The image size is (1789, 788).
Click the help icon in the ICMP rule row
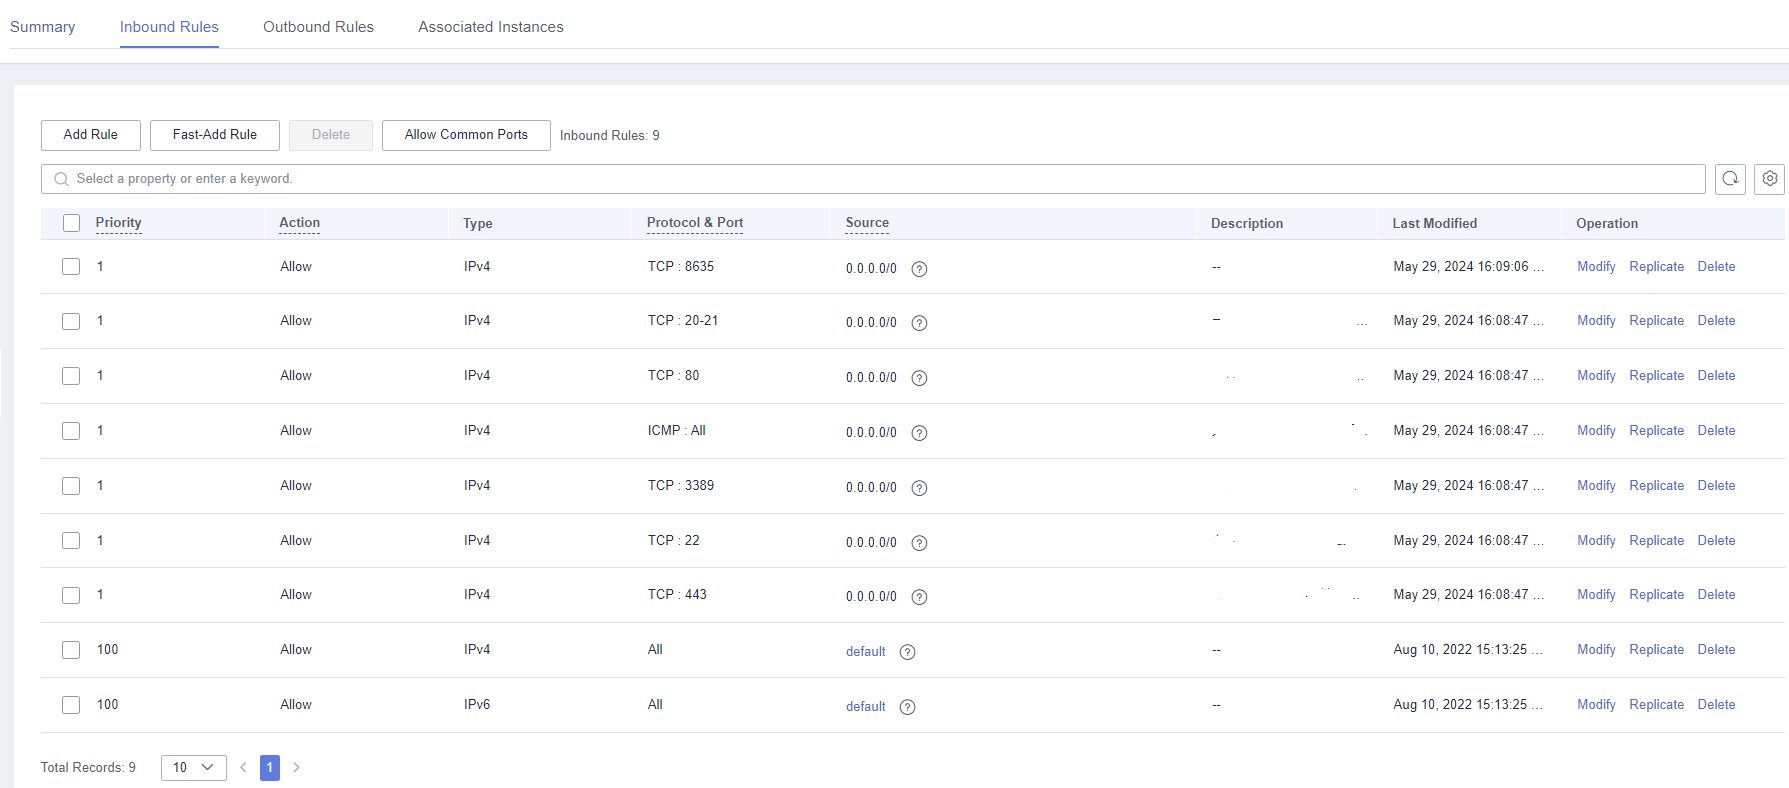[919, 433]
